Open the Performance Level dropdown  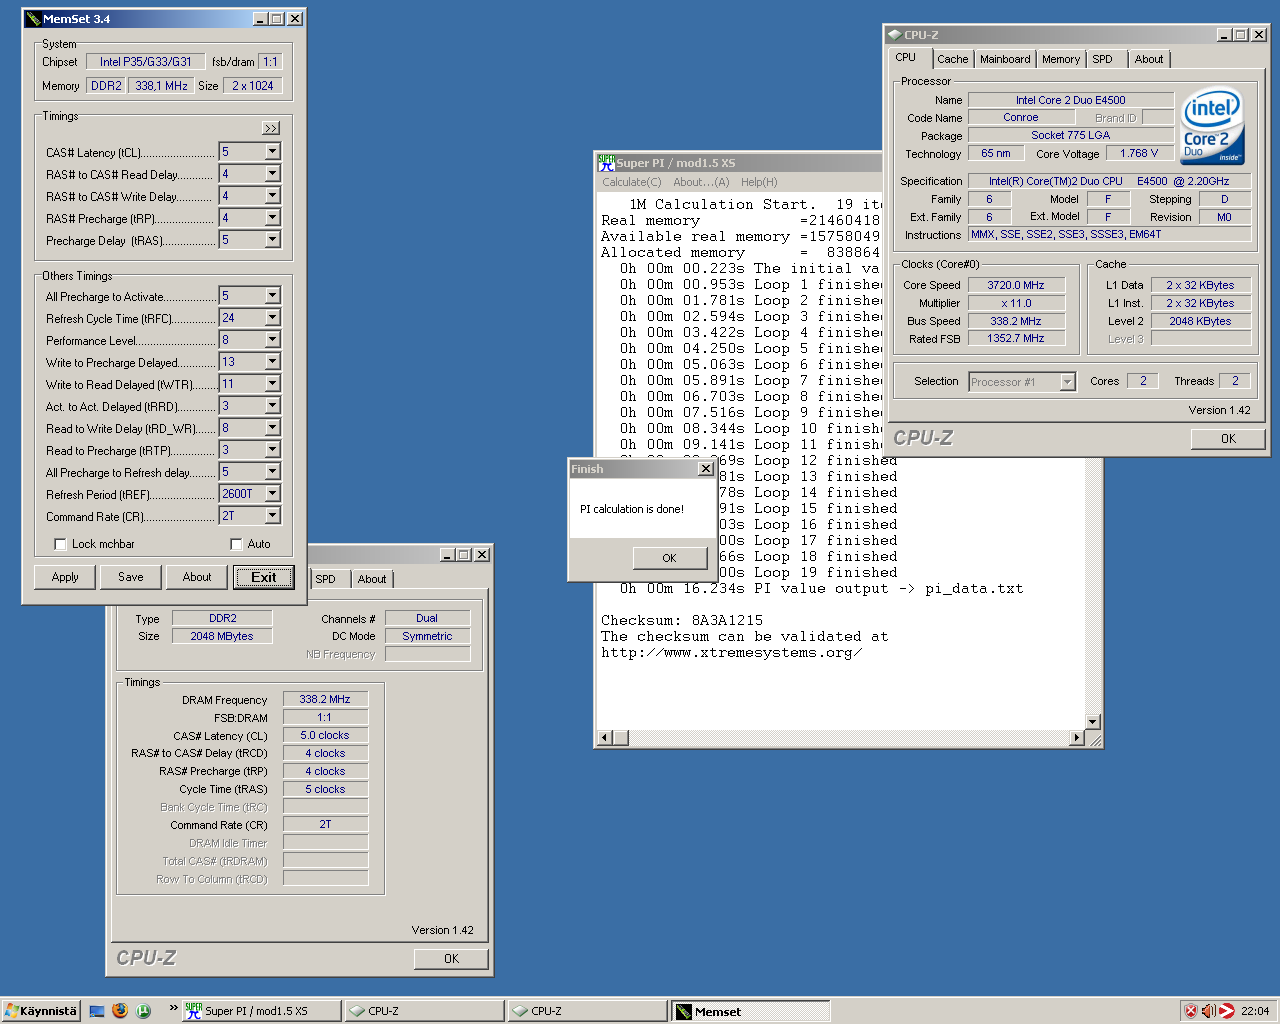(272, 339)
